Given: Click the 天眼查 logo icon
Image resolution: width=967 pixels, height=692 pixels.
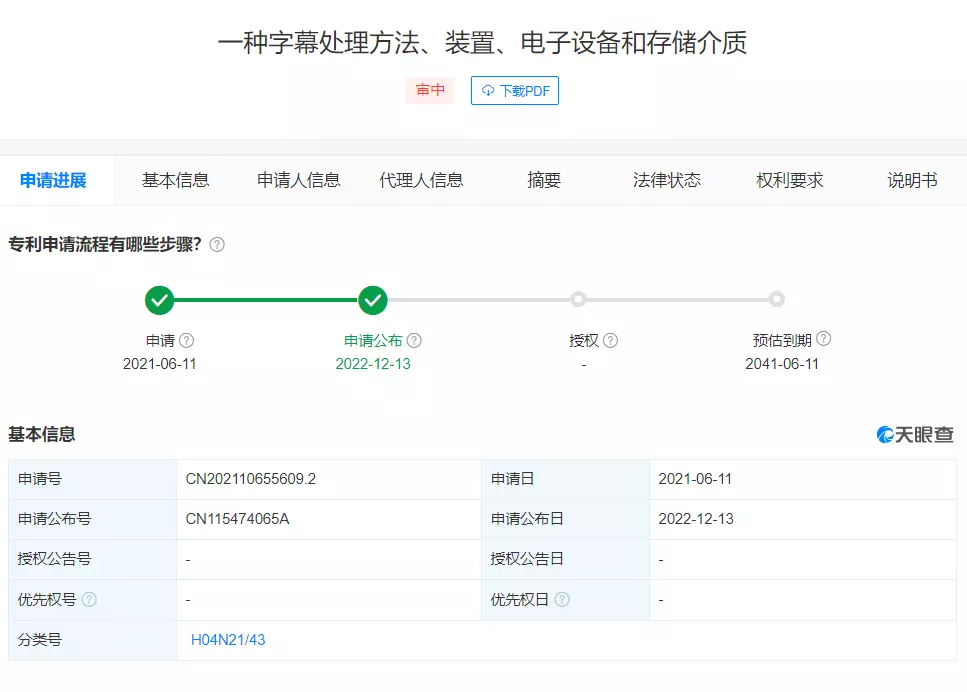Looking at the screenshot, I should click(x=883, y=435).
